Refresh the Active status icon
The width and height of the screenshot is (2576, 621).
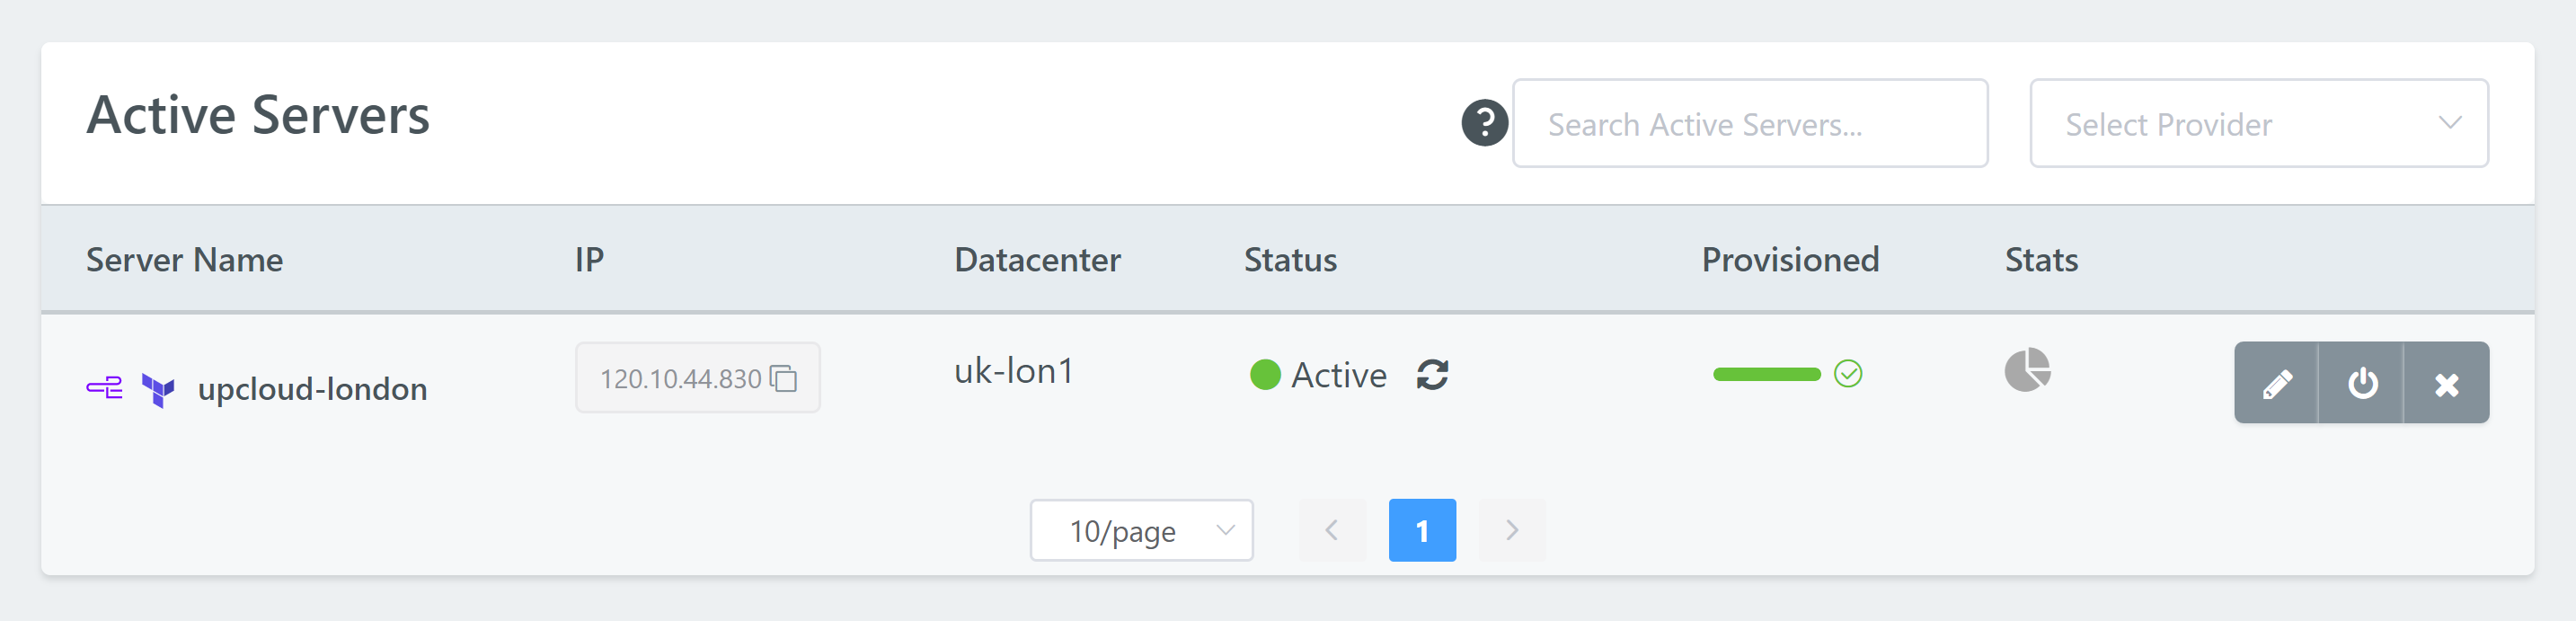(1432, 375)
